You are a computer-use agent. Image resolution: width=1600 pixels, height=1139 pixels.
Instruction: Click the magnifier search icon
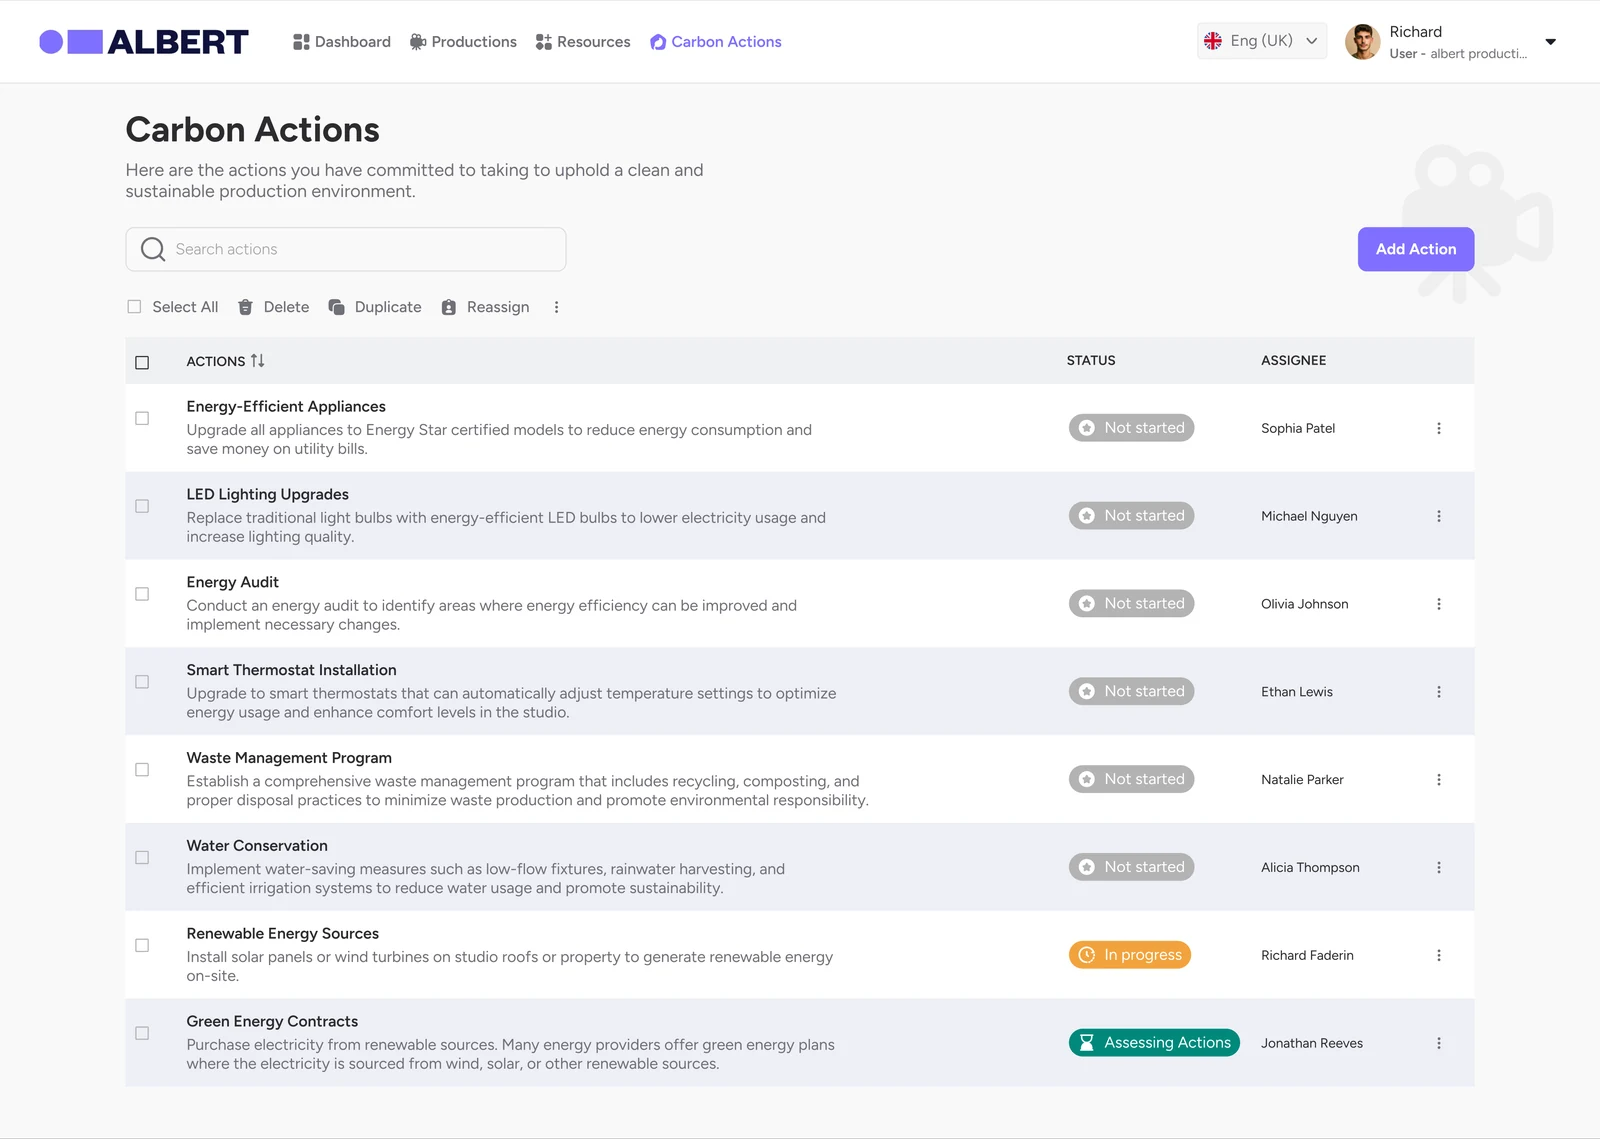[x=153, y=249]
